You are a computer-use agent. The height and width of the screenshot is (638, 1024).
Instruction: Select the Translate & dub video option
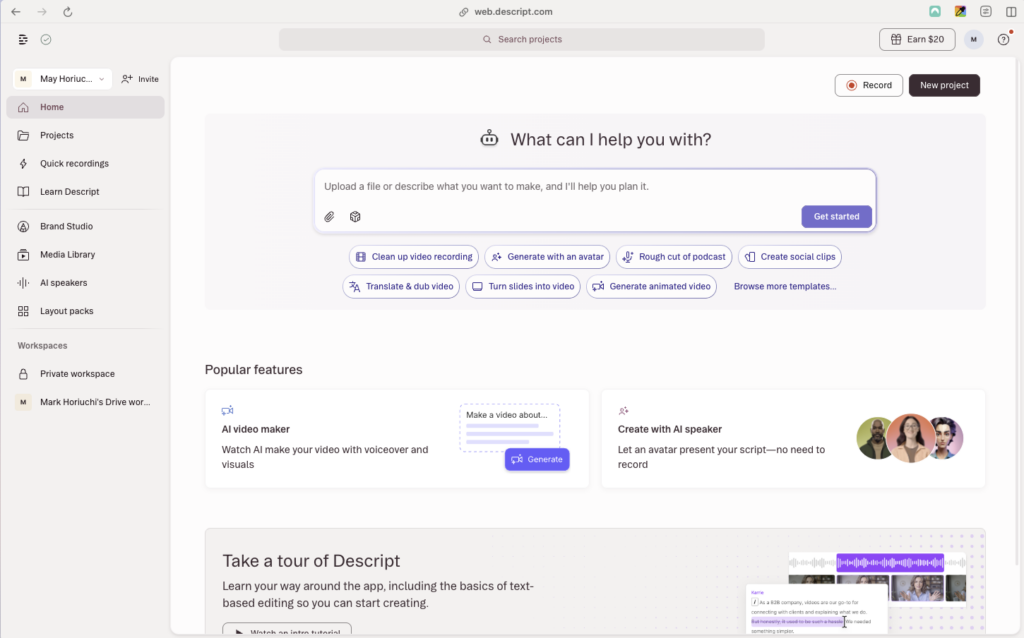pos(401,286)
